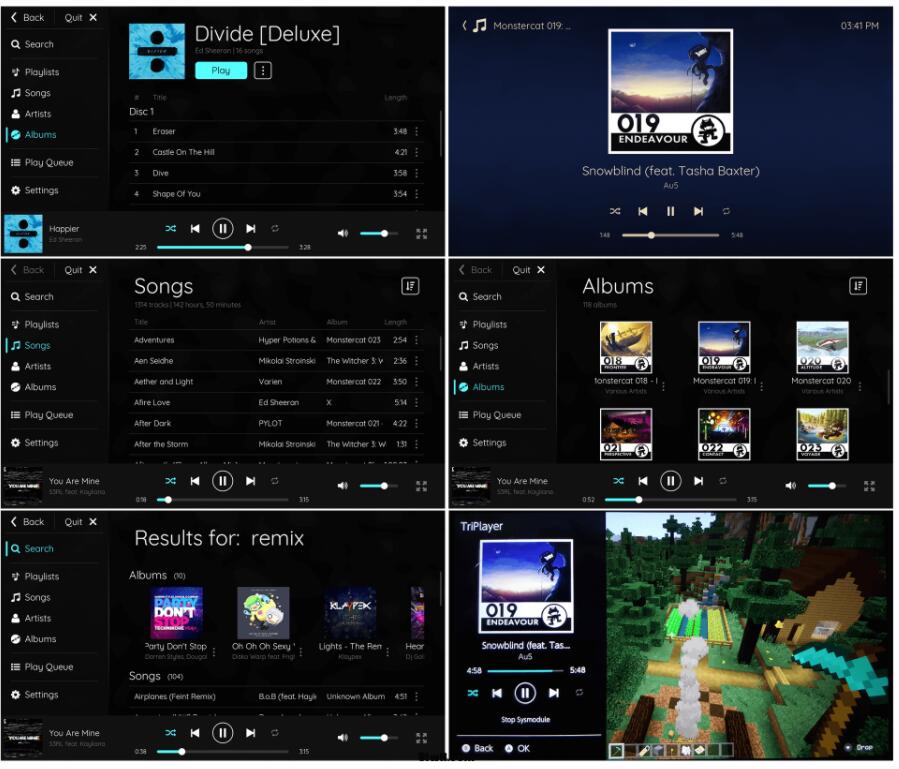Go to previous track in the TriPlayer overlay
The image size is (899, 769).
tap(497, 693)
